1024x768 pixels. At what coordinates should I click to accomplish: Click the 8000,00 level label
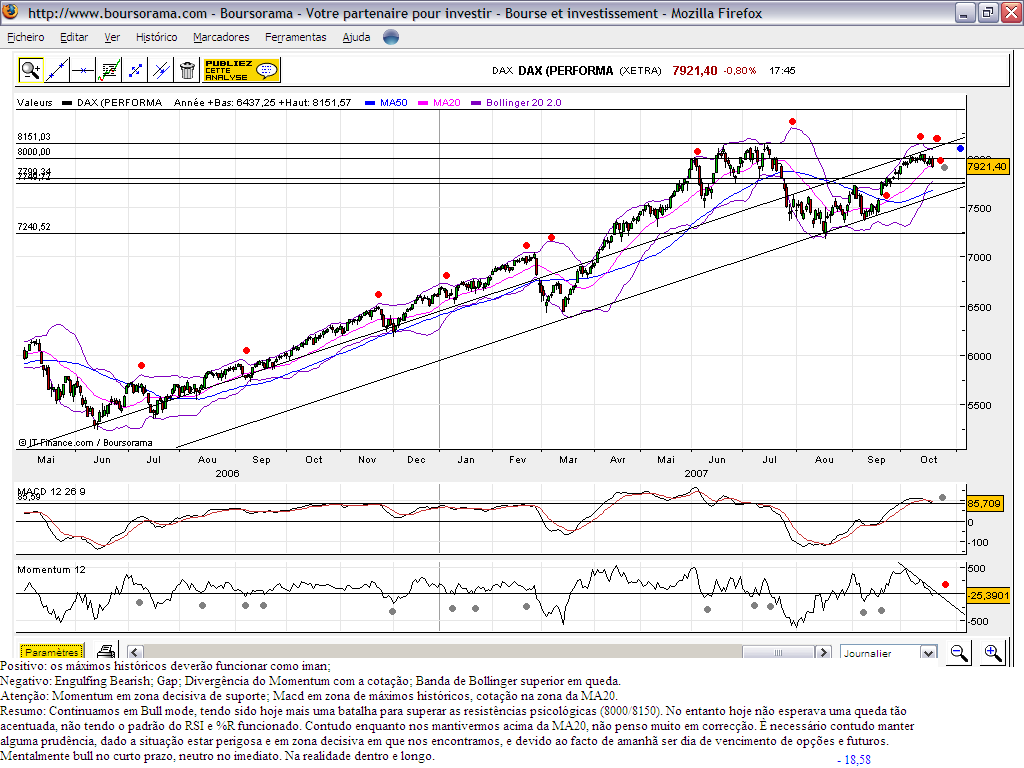click(x=34, y=152)
